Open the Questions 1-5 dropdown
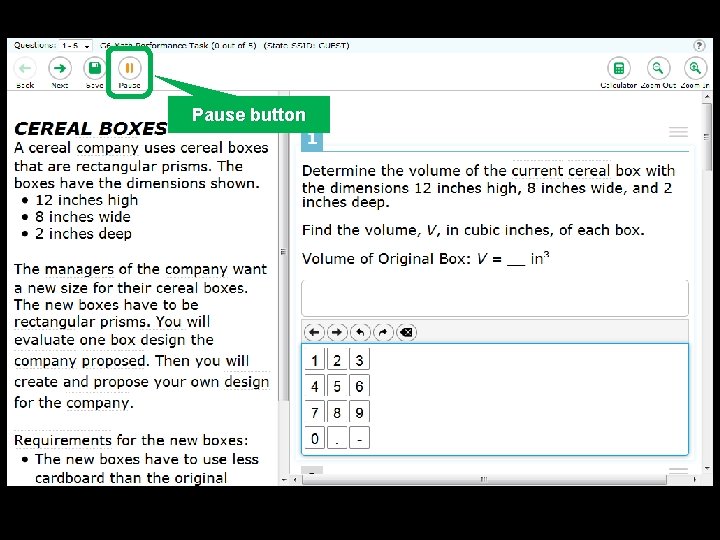720x540 pixels. pos(76,45)
